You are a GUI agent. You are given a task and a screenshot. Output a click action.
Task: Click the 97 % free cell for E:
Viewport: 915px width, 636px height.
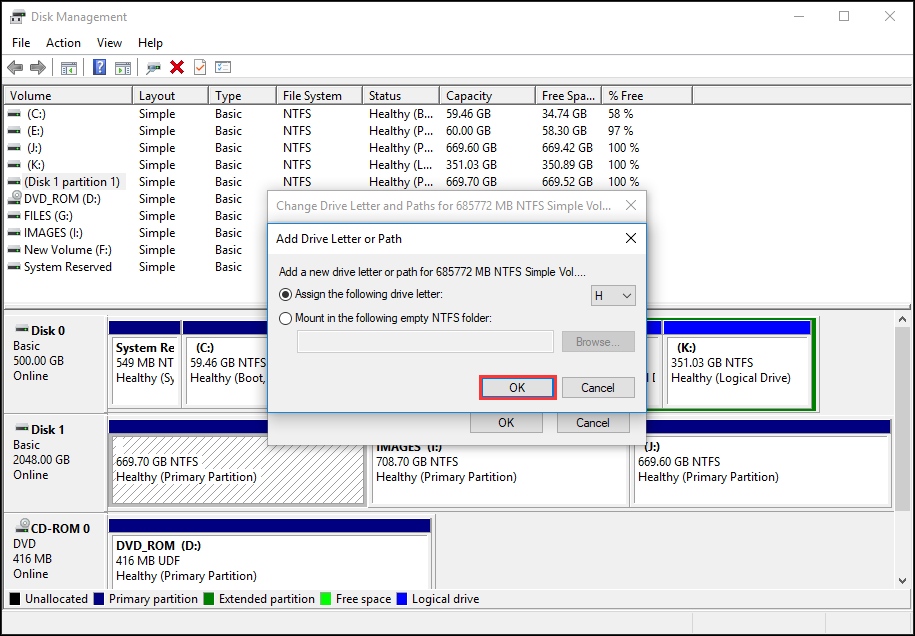[620, 131]
